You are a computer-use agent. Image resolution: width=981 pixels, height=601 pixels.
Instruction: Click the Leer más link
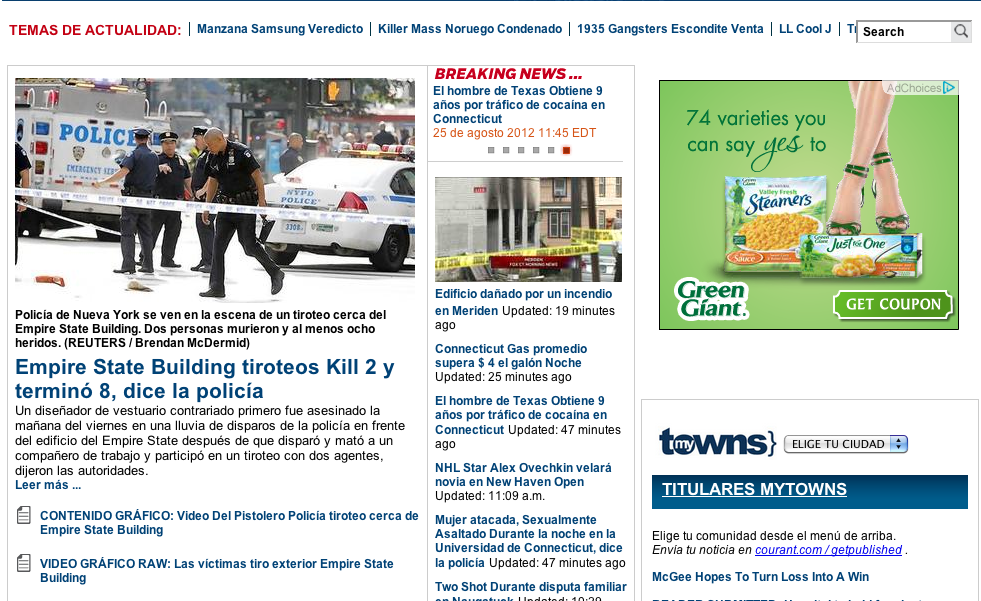tap(48, 485)
